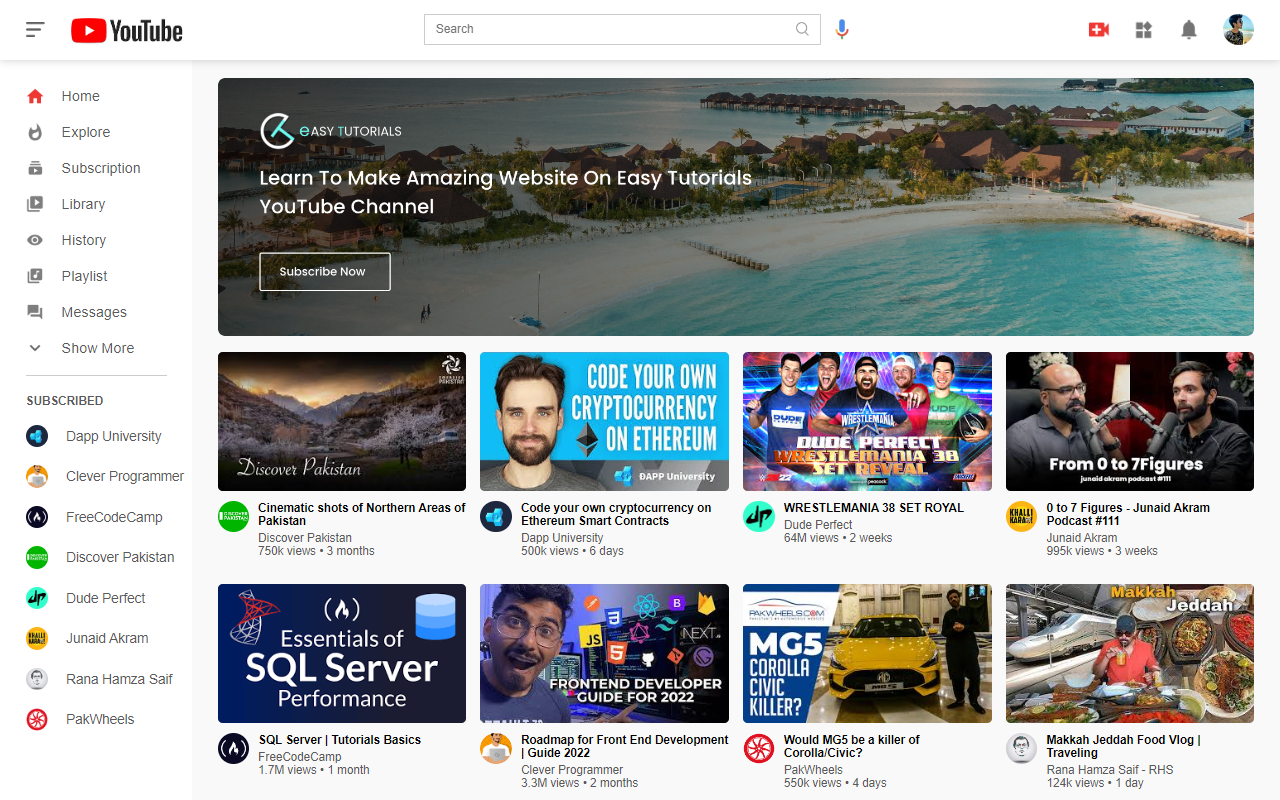Click 'Rana Hamza Saif - RHS' channel name
This screenshot has width=1280, height=800.
1110,770
